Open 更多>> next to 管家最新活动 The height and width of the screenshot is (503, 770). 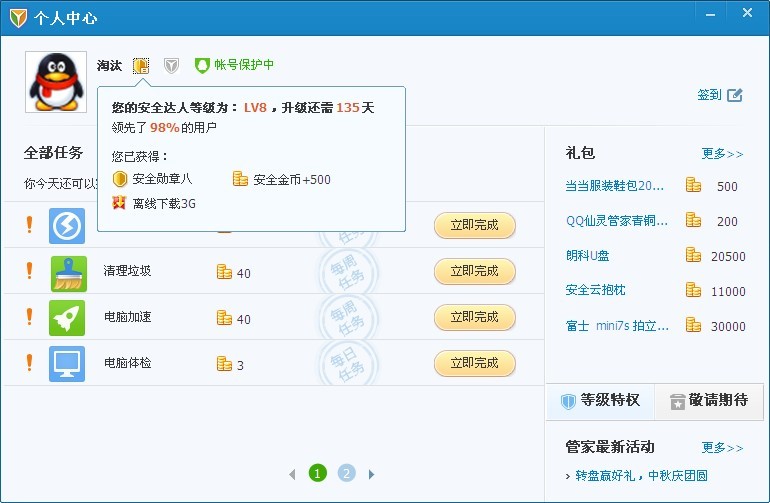click(x=722, y=447)
